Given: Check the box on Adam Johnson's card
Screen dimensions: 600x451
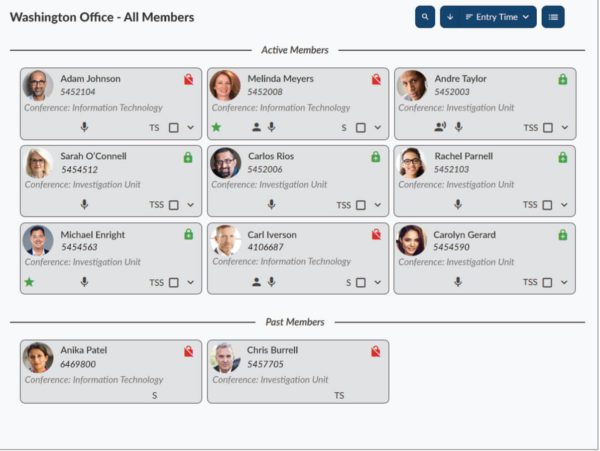Looking at the screenshot, I should [x=174, y=127].
